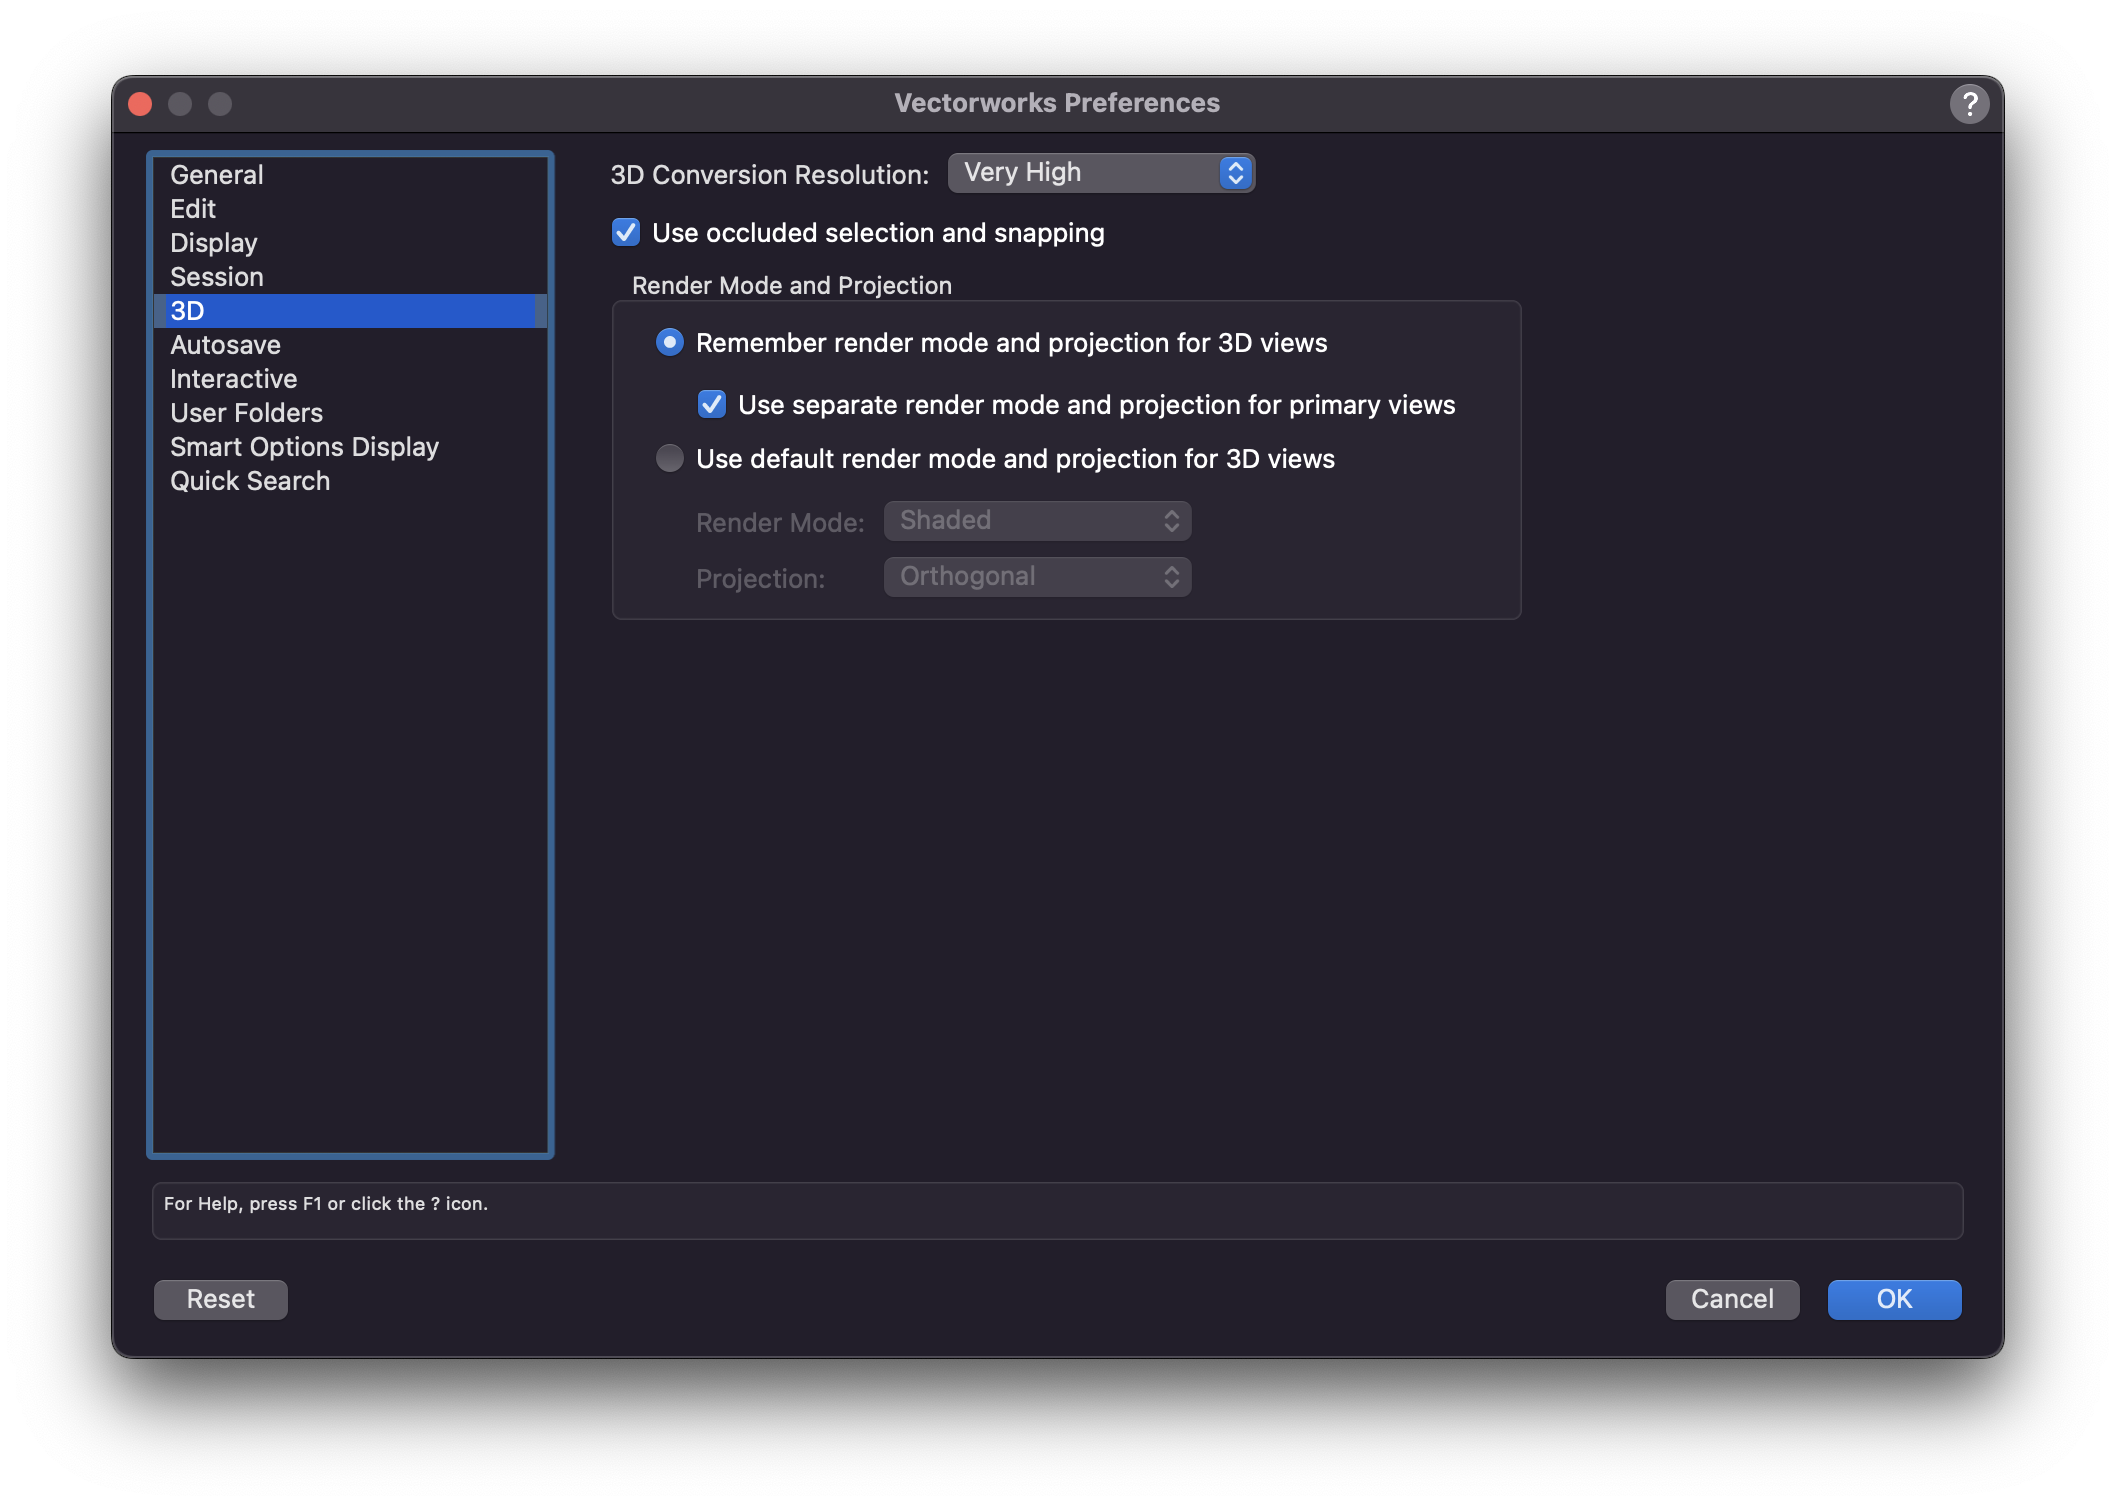Go to Session preferences
The height and width of the screenshot is (1506, 2116).
[217, 277]
